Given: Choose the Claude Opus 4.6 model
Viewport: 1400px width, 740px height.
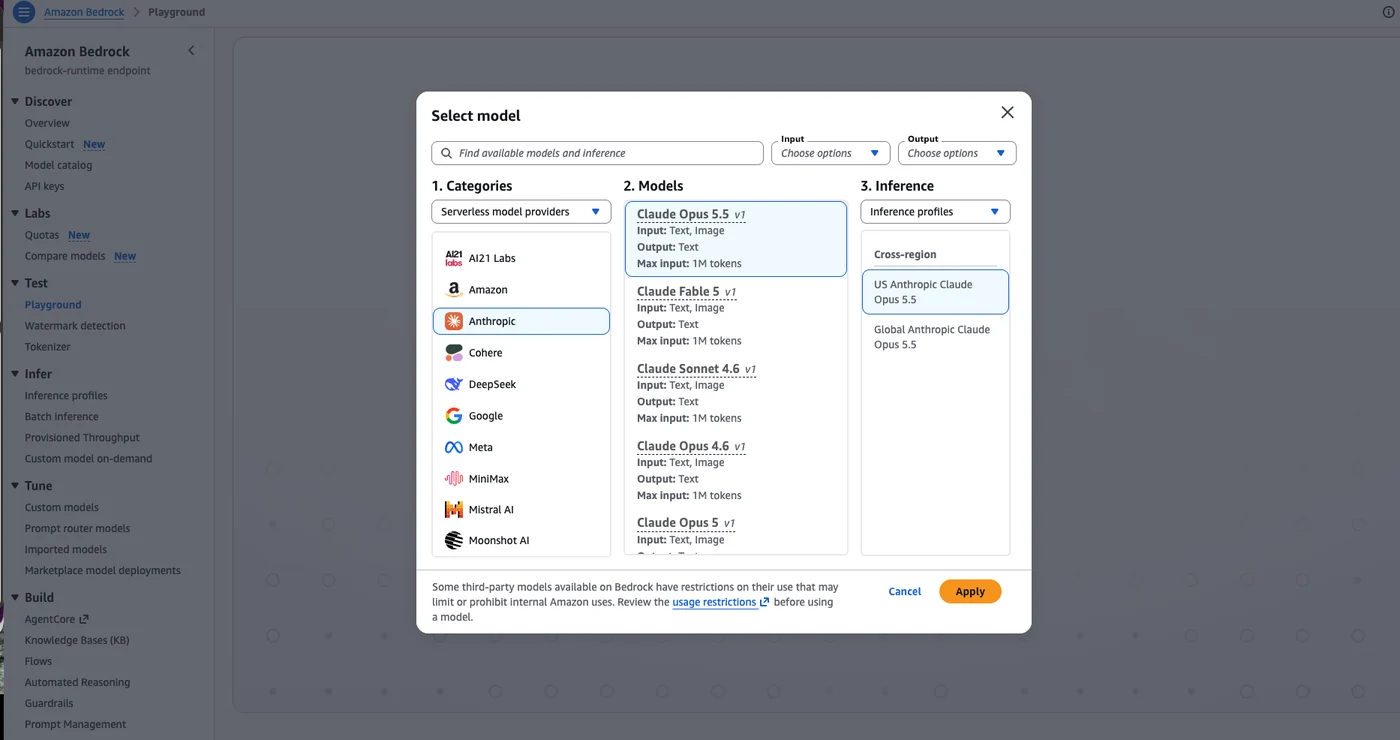Looking at the screenshot, I should pyautogui.click(x=736, y=470).
